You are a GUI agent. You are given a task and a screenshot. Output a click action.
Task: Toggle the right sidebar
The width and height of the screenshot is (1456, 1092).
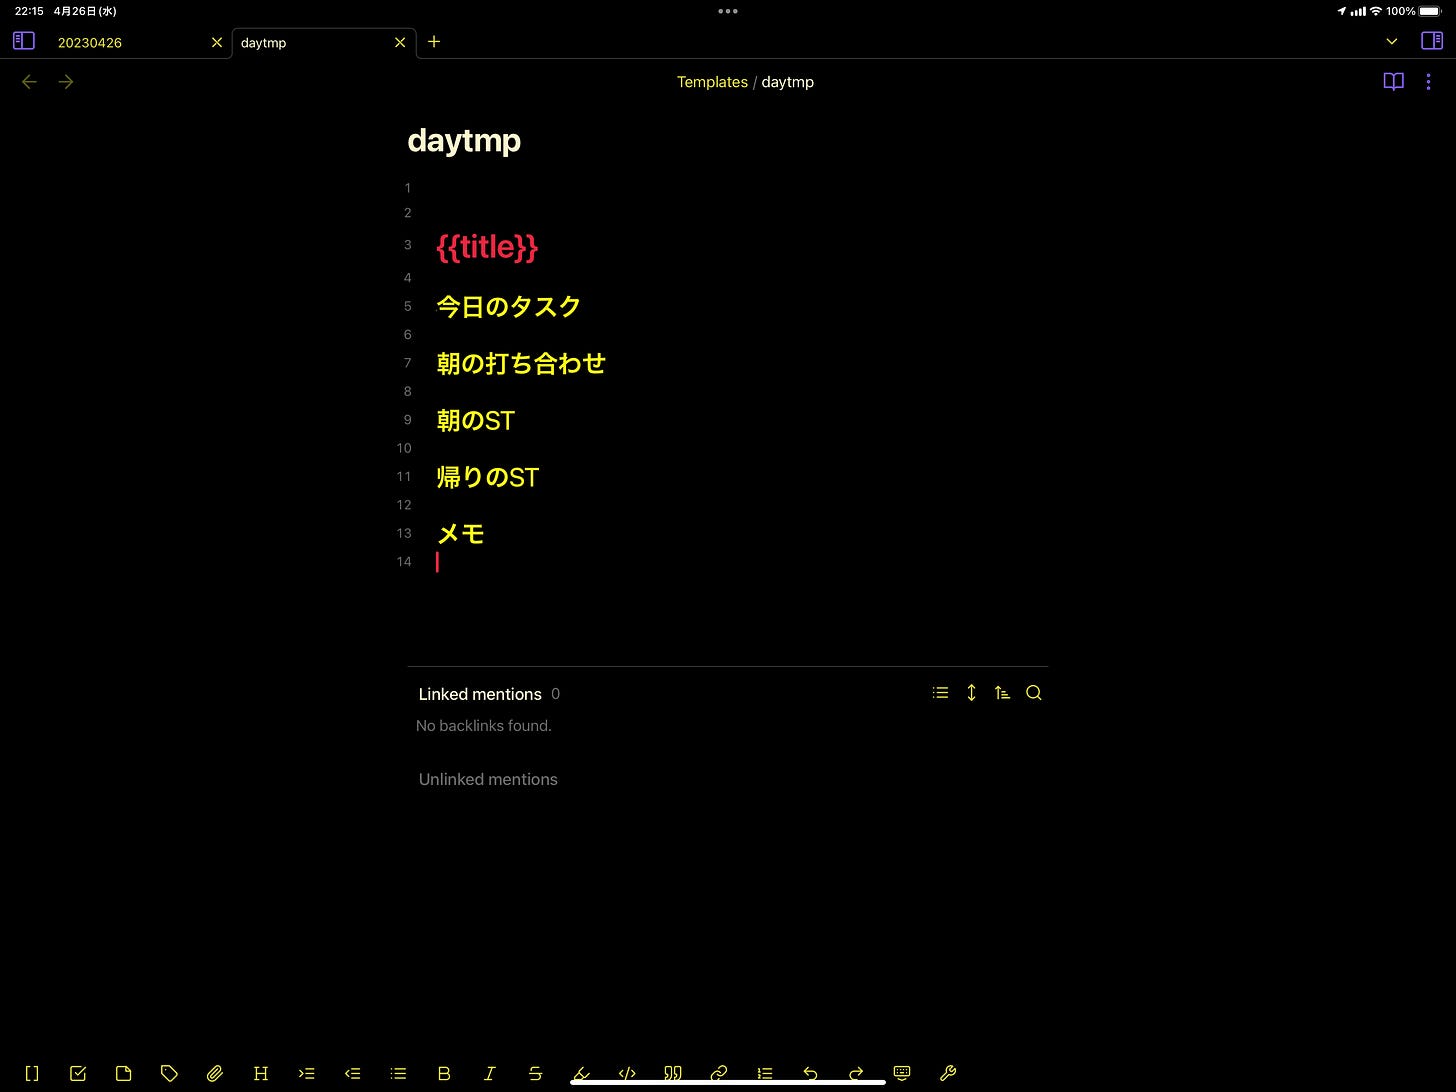click(x=1432, y=41)
